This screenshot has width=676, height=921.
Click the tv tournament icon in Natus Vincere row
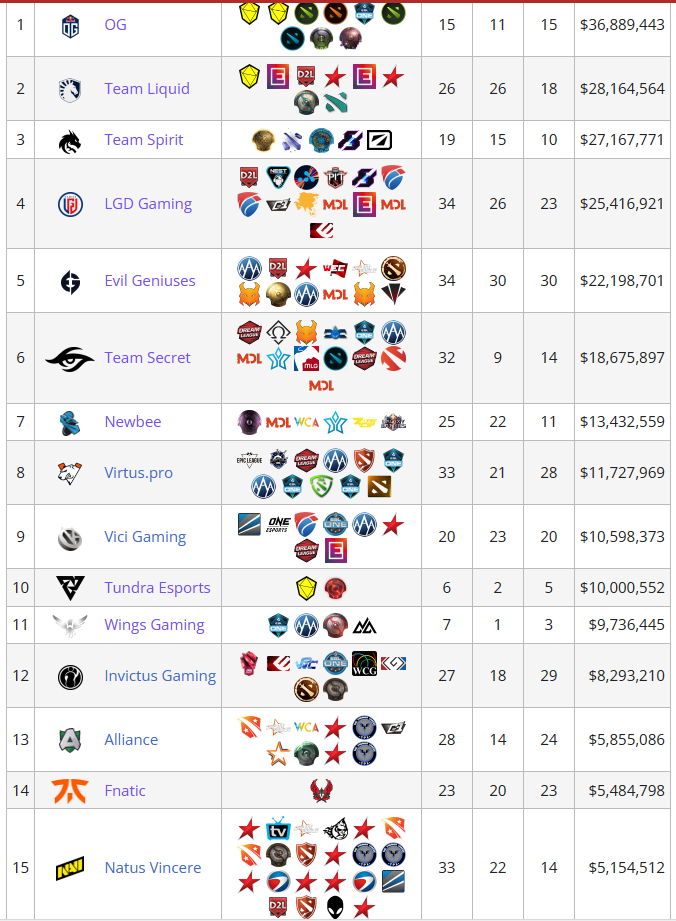point(278,829)
